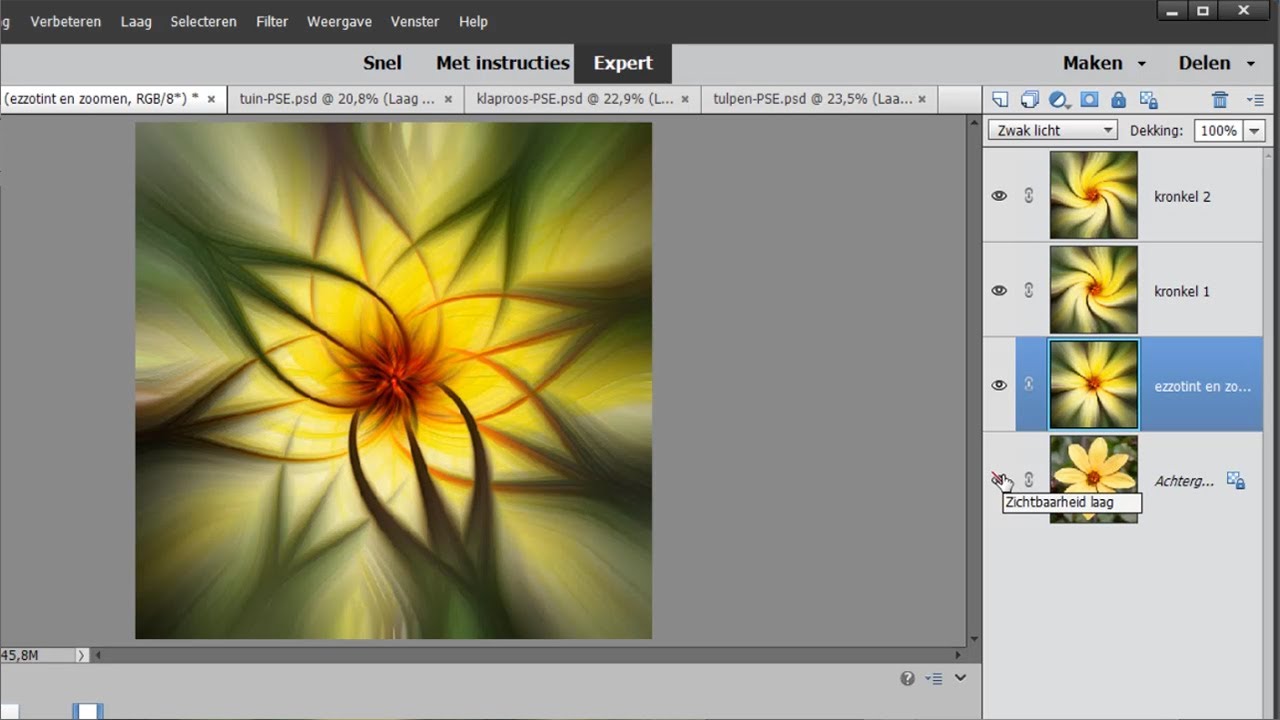
Task: Select the kronkel 1 layer thumbnail
Action: [1093, 290]
